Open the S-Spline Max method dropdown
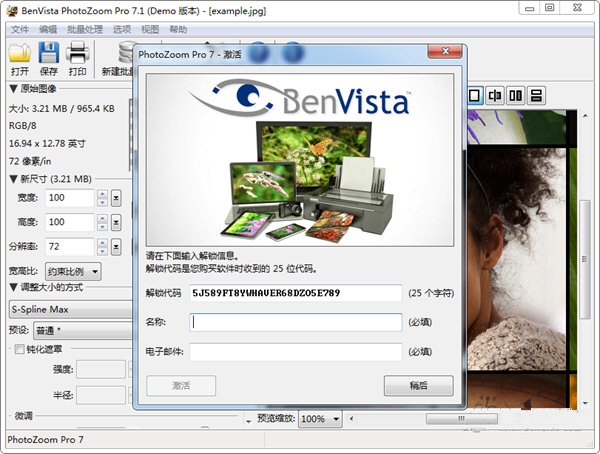Viewport: 600px width, 454px height. tap(70, 309)
